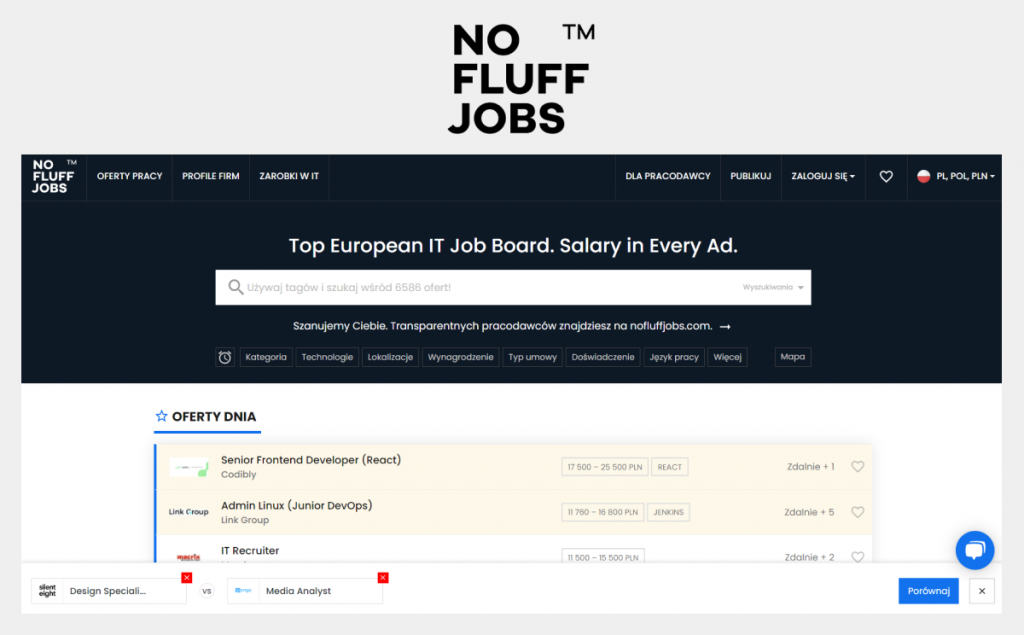The height and width of the screenshot is (635, 1024).
Task: Go to Oferty Pracy menu
Action: point(129,176)
